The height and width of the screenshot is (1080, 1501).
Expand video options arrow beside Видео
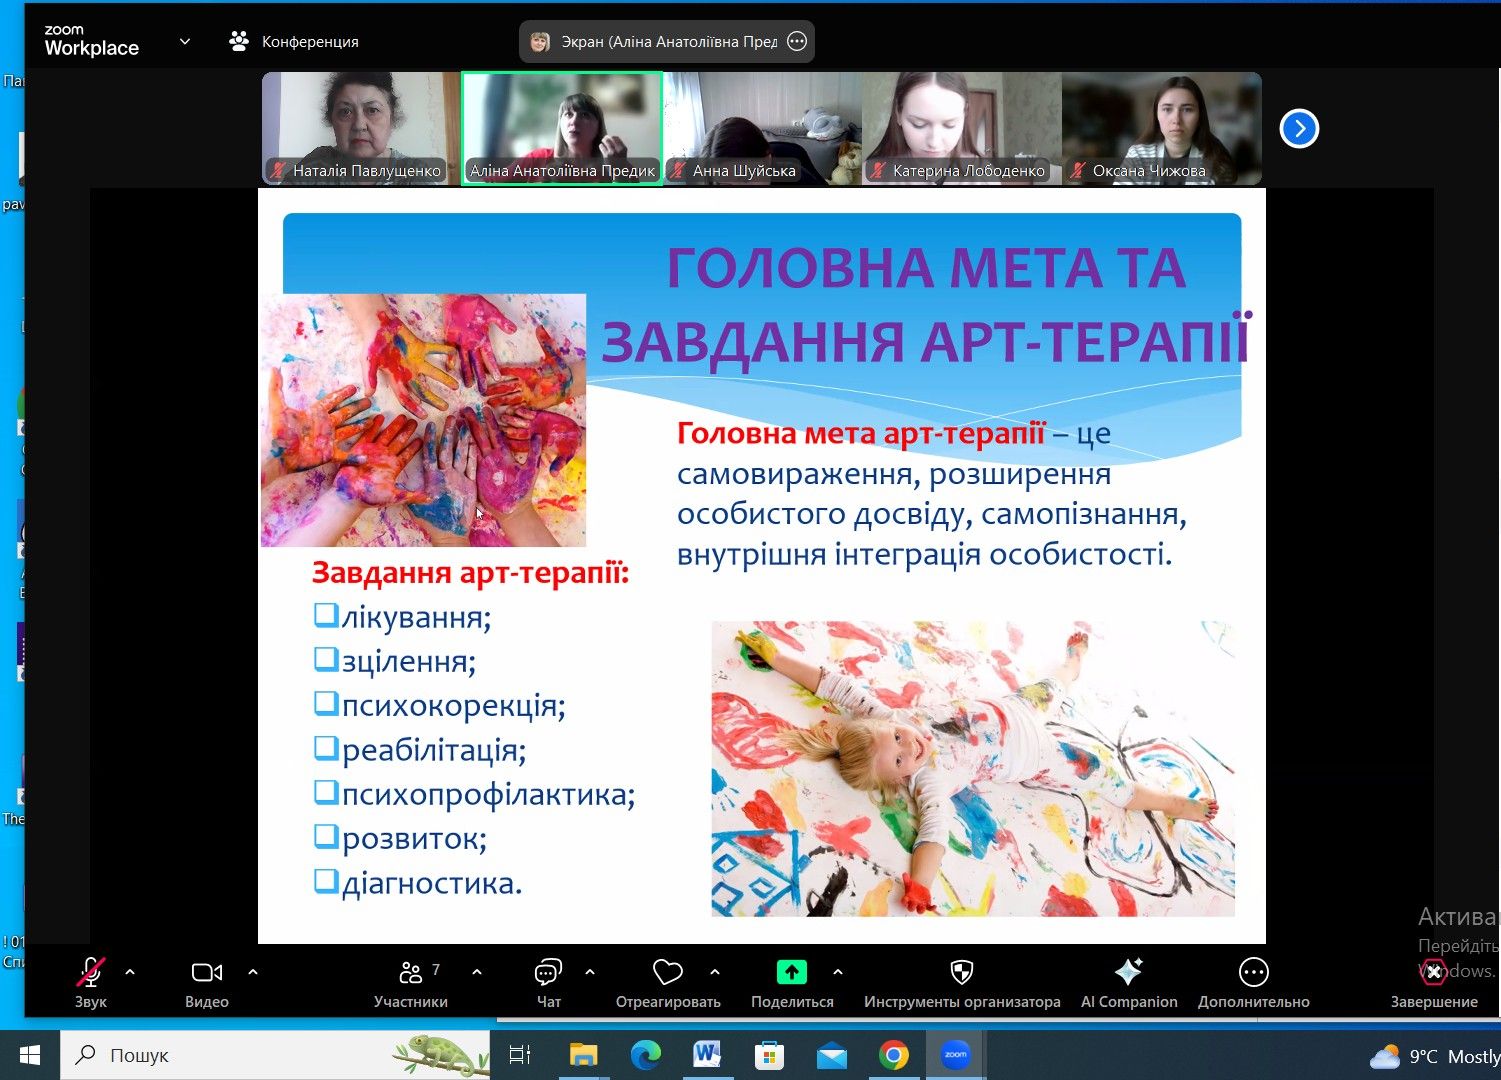pyautogui.click(x=253, y=972)
